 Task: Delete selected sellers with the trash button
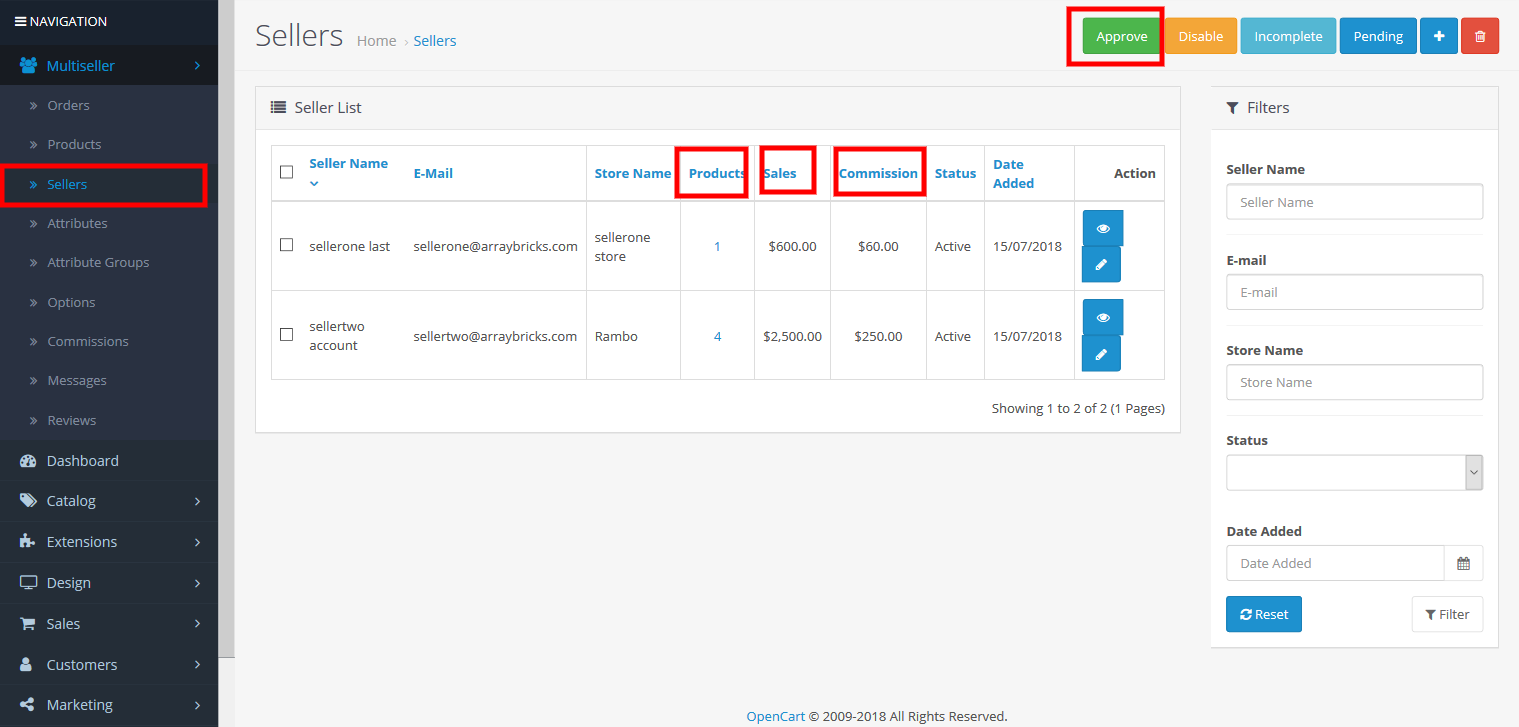pos(1480,36)
